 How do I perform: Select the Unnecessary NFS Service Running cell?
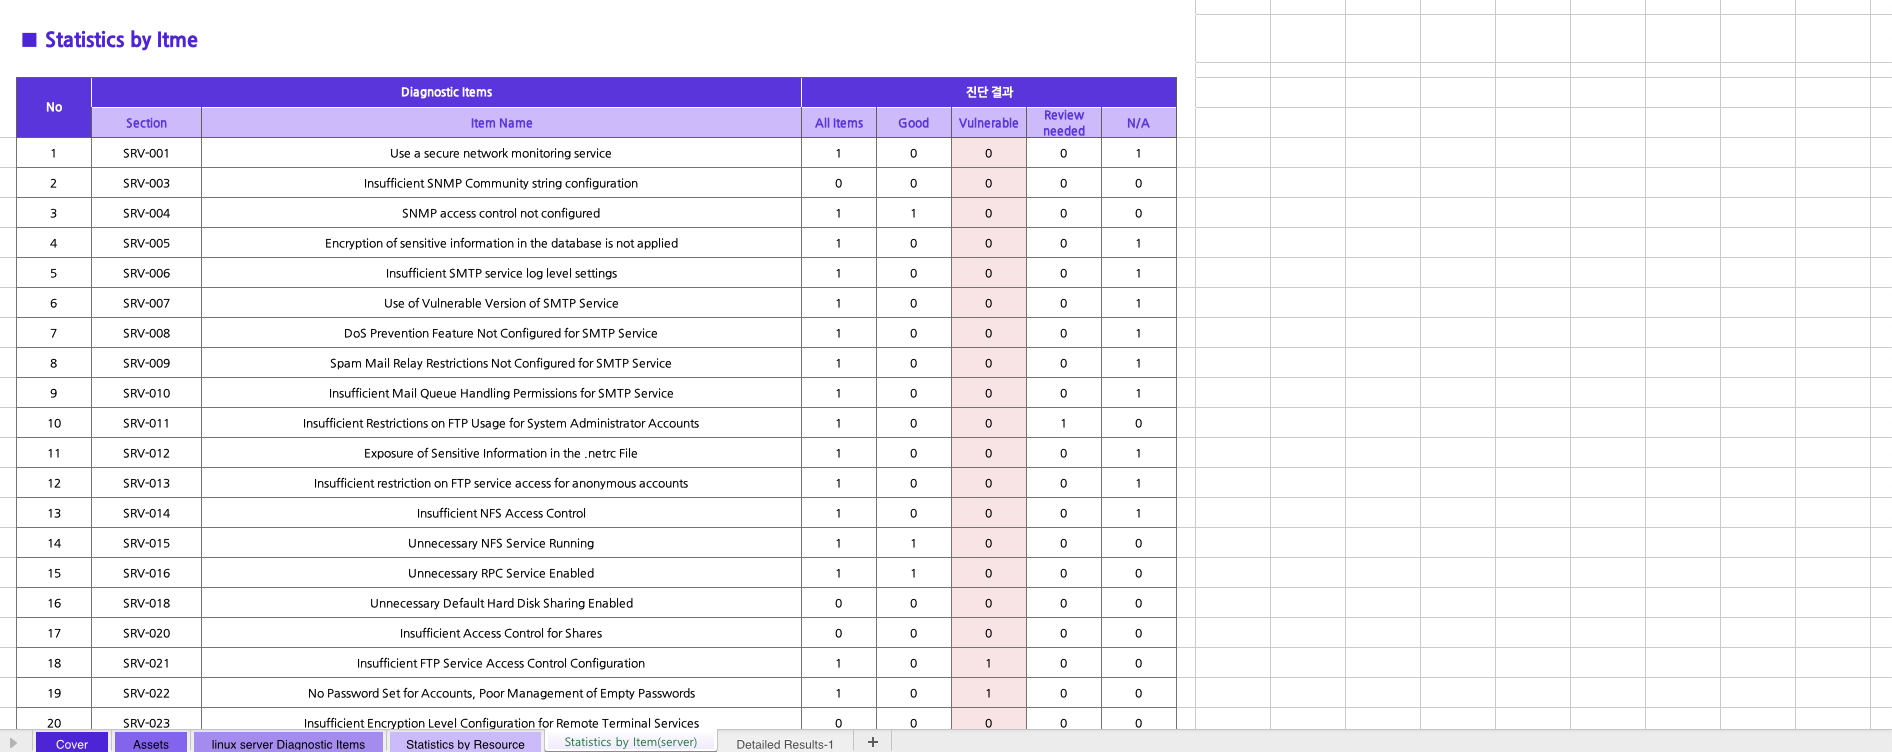tap(501, 543)
